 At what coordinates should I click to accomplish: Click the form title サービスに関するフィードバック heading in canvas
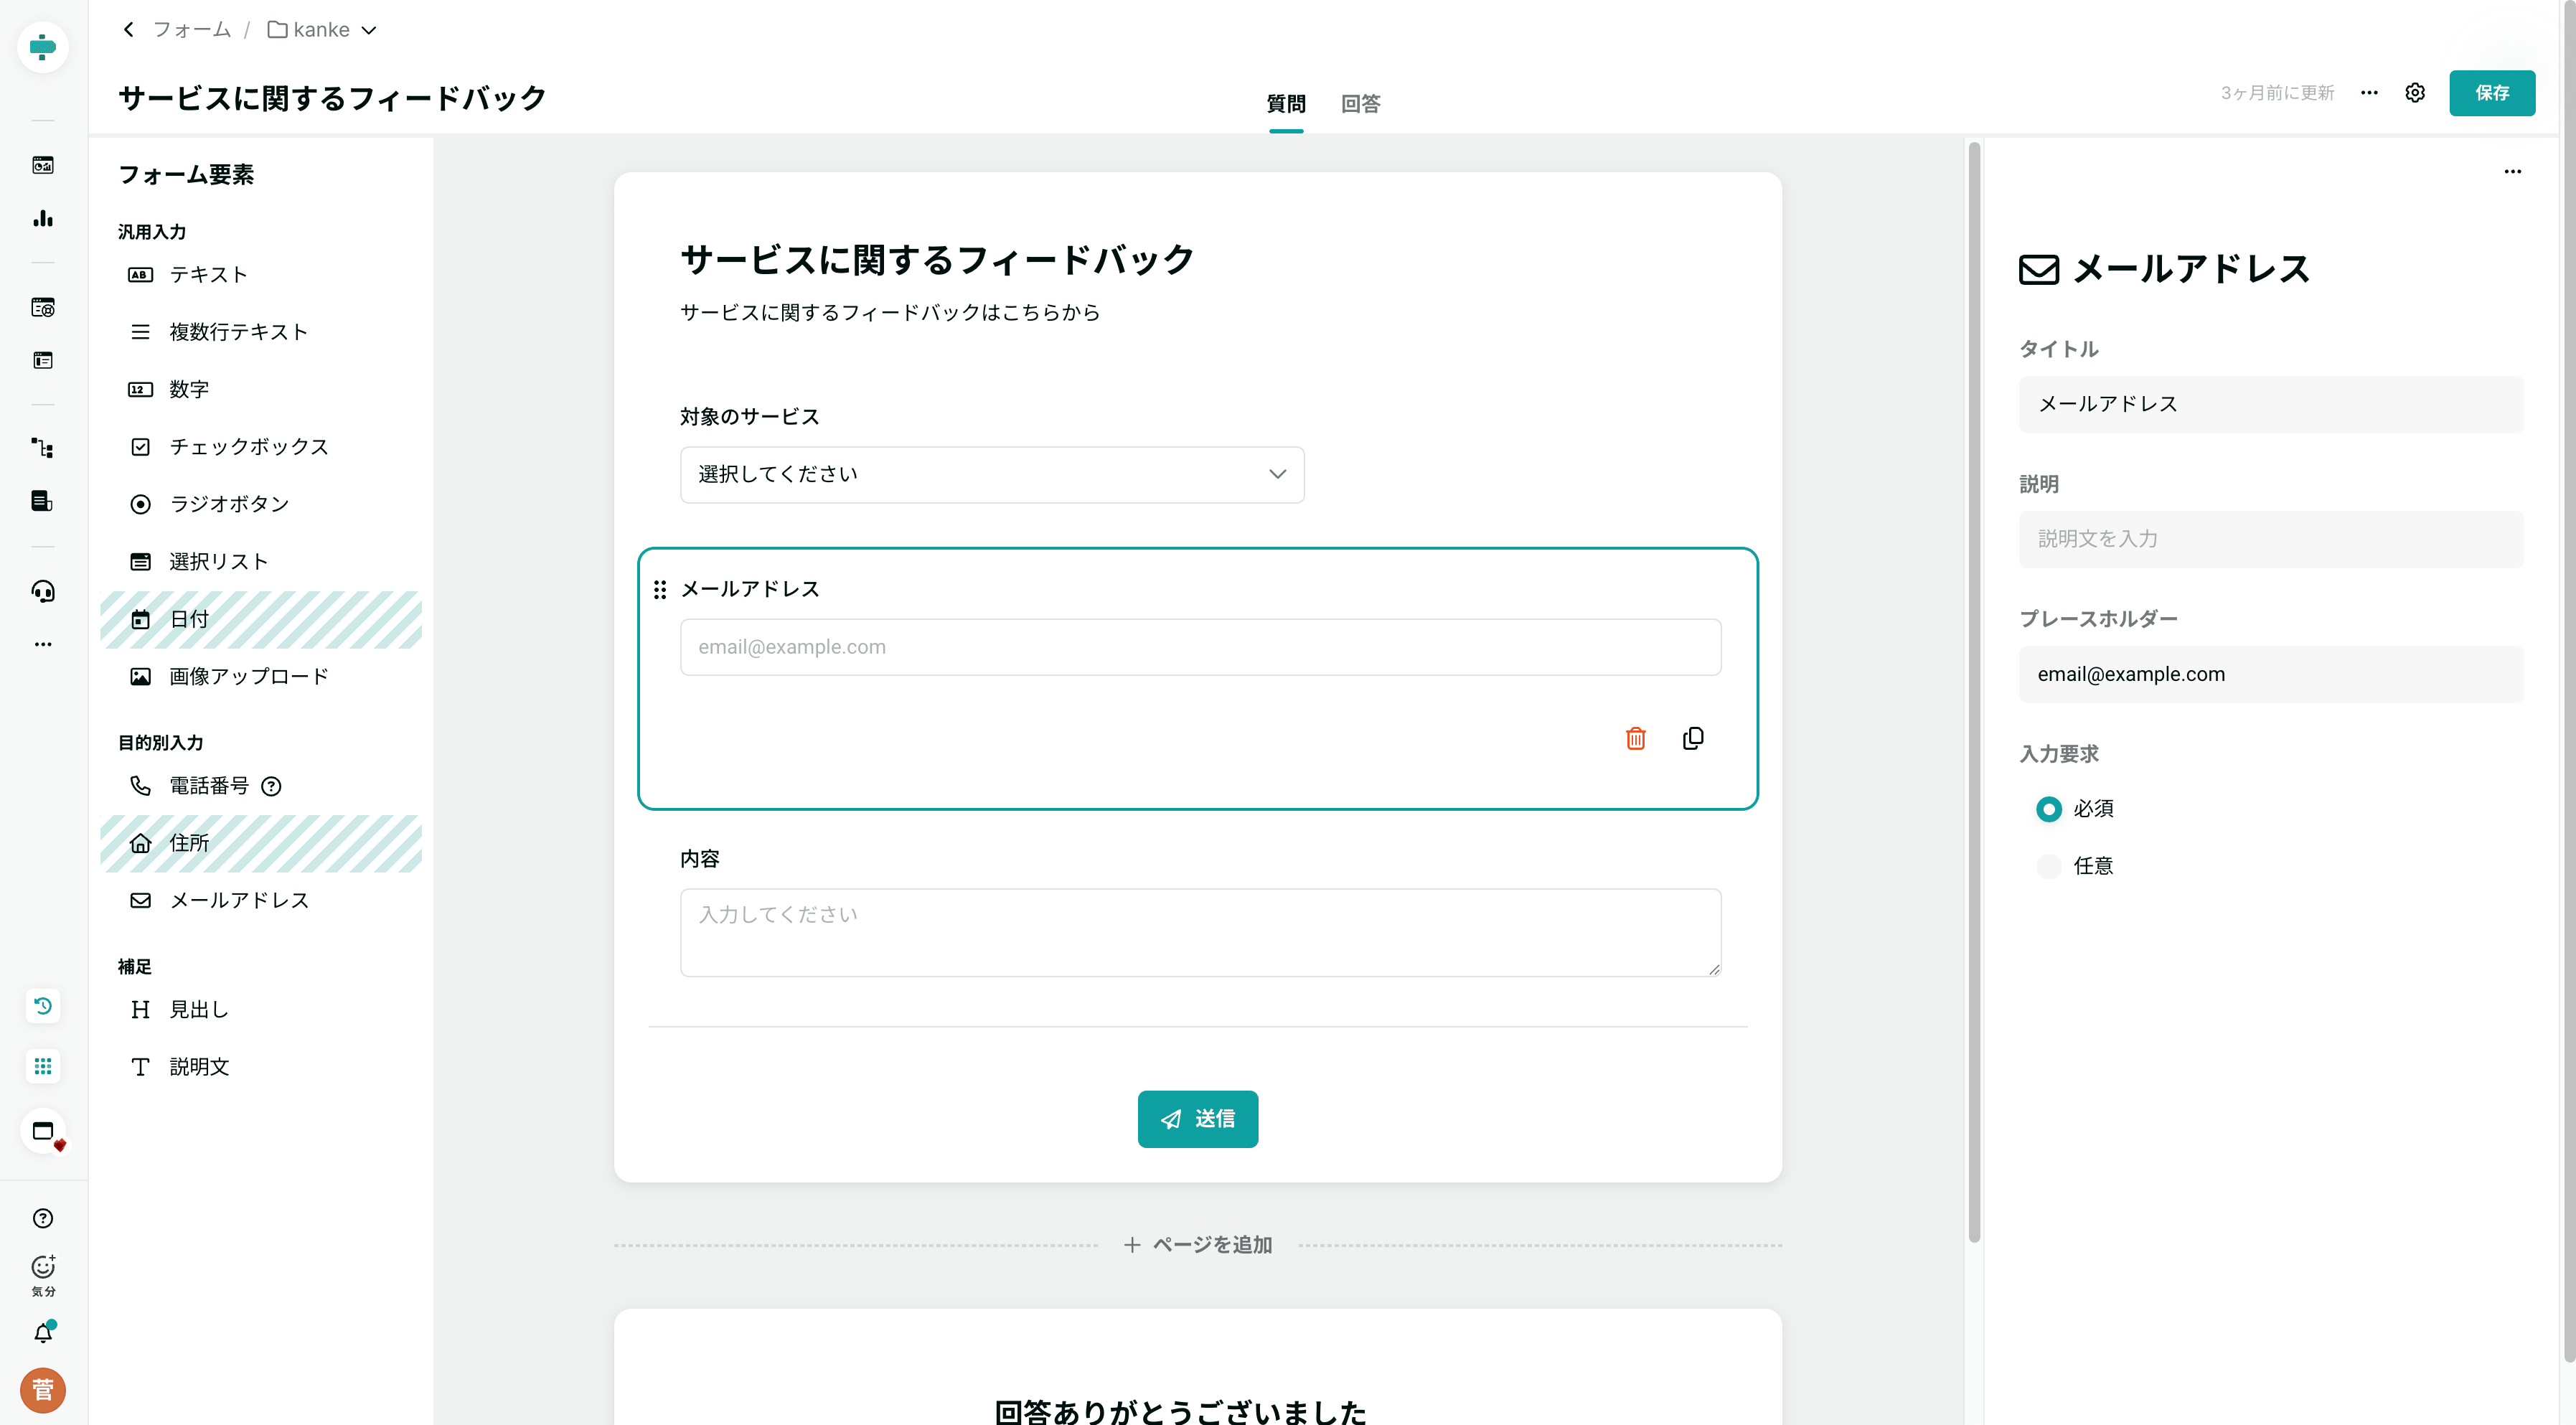[x=937, y=260]
